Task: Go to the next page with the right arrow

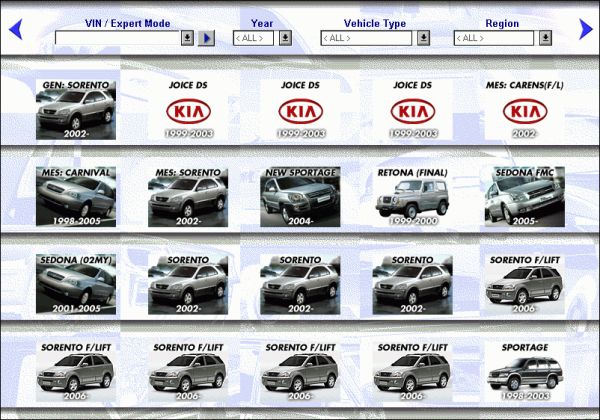Action: pyautogui.click(x=585, y=29)
